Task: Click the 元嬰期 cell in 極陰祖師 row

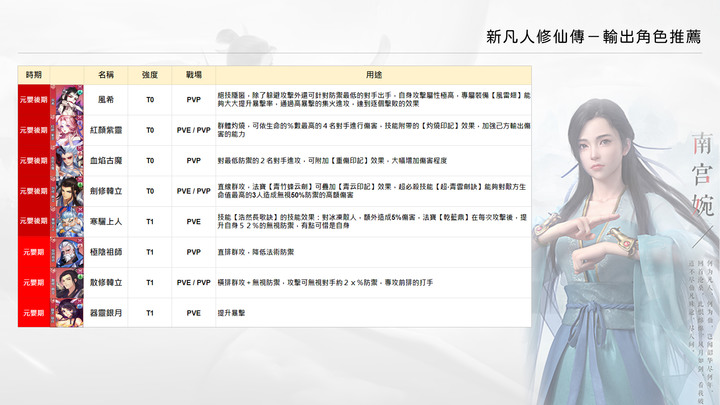Action: click(x=34, y=252)
